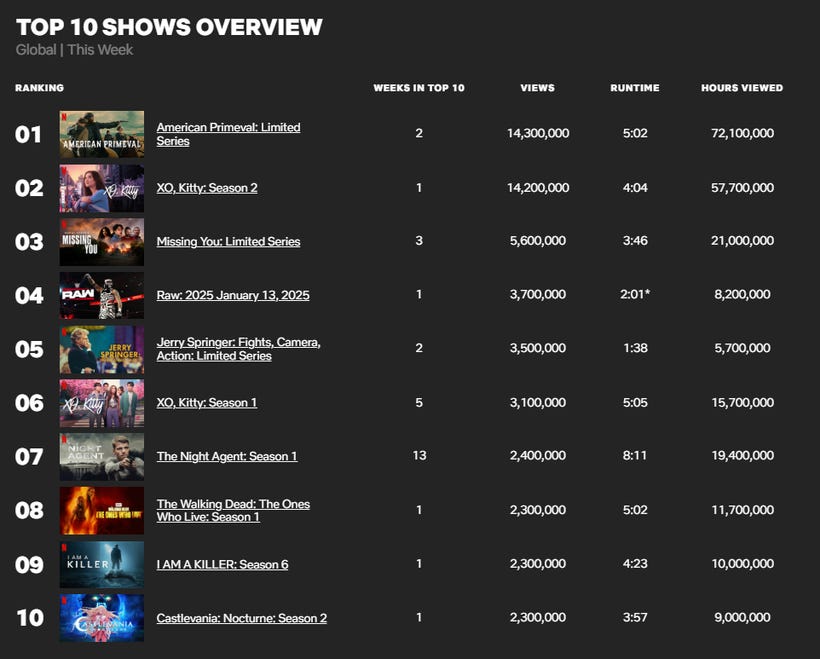Click the 21,000,000 hours viewed value
Image resolution: width=820 pixels, height=659 pixels.
tap(743, 241)
